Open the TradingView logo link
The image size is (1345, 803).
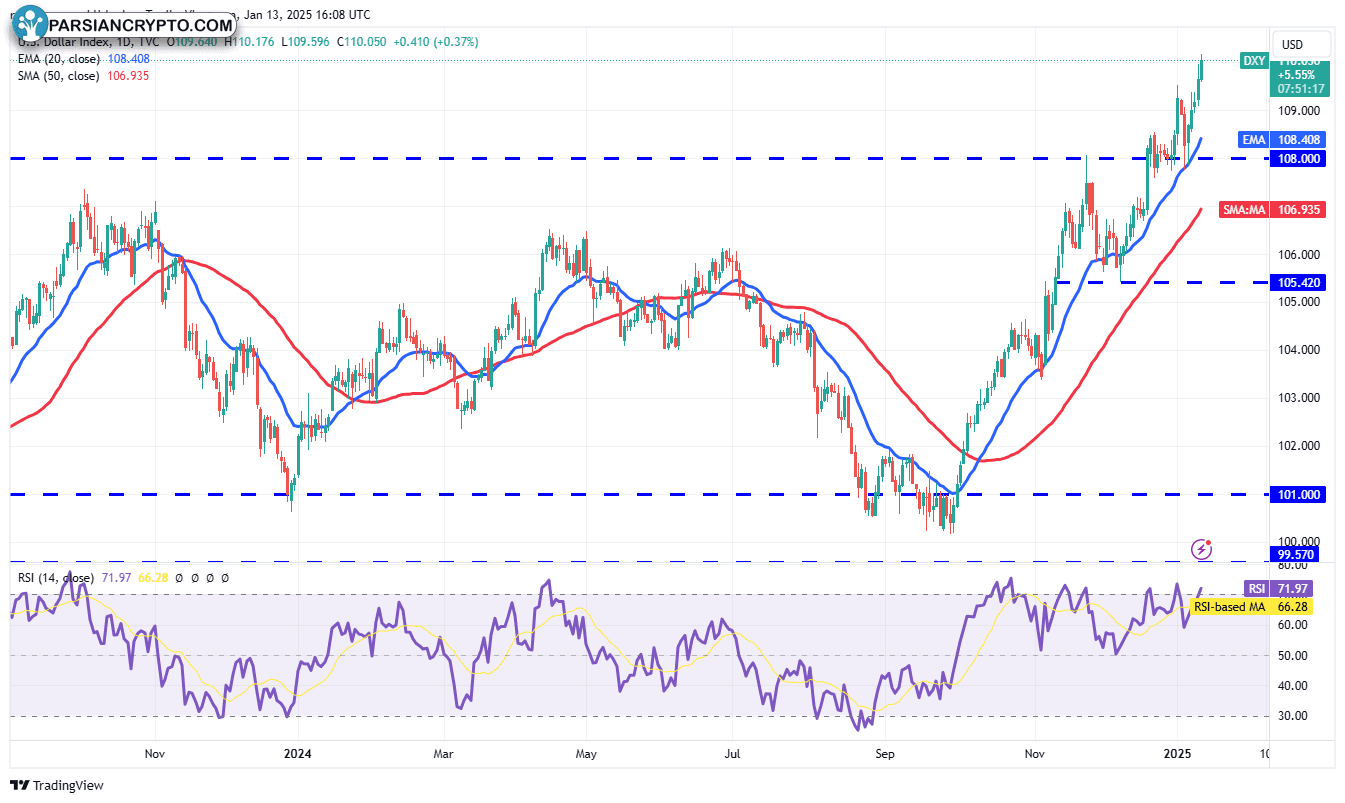point(57,785)
